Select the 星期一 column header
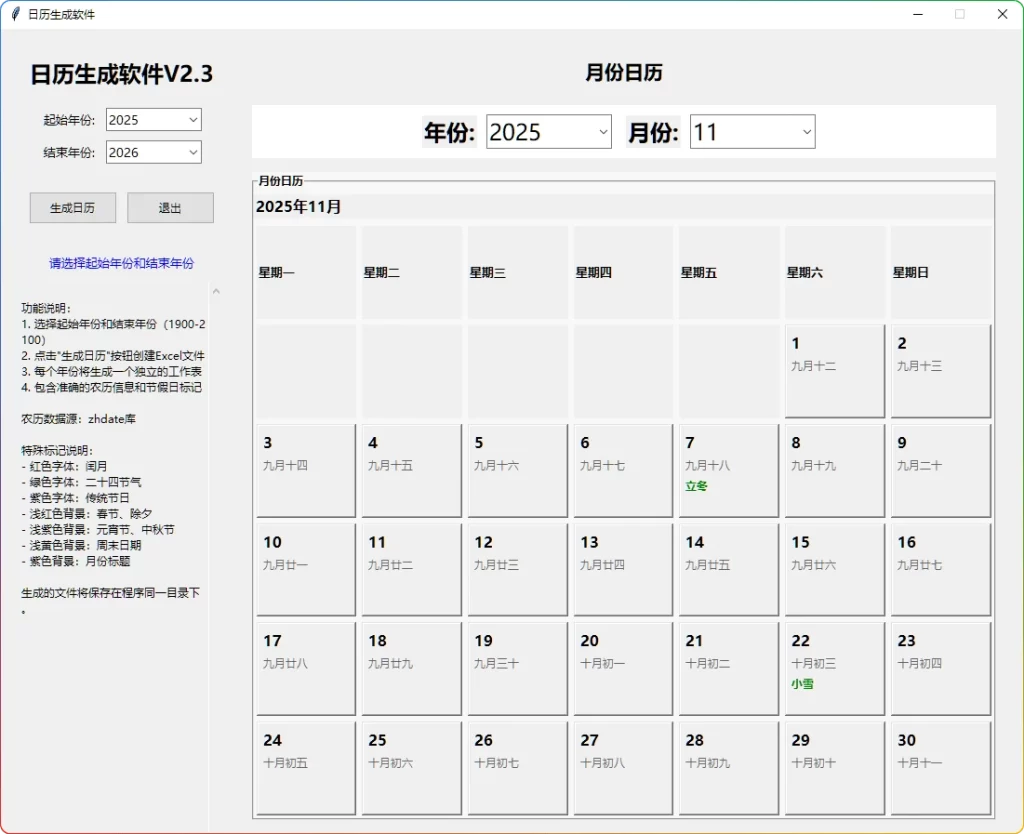 pyautogui.click(x=275, y=271)
